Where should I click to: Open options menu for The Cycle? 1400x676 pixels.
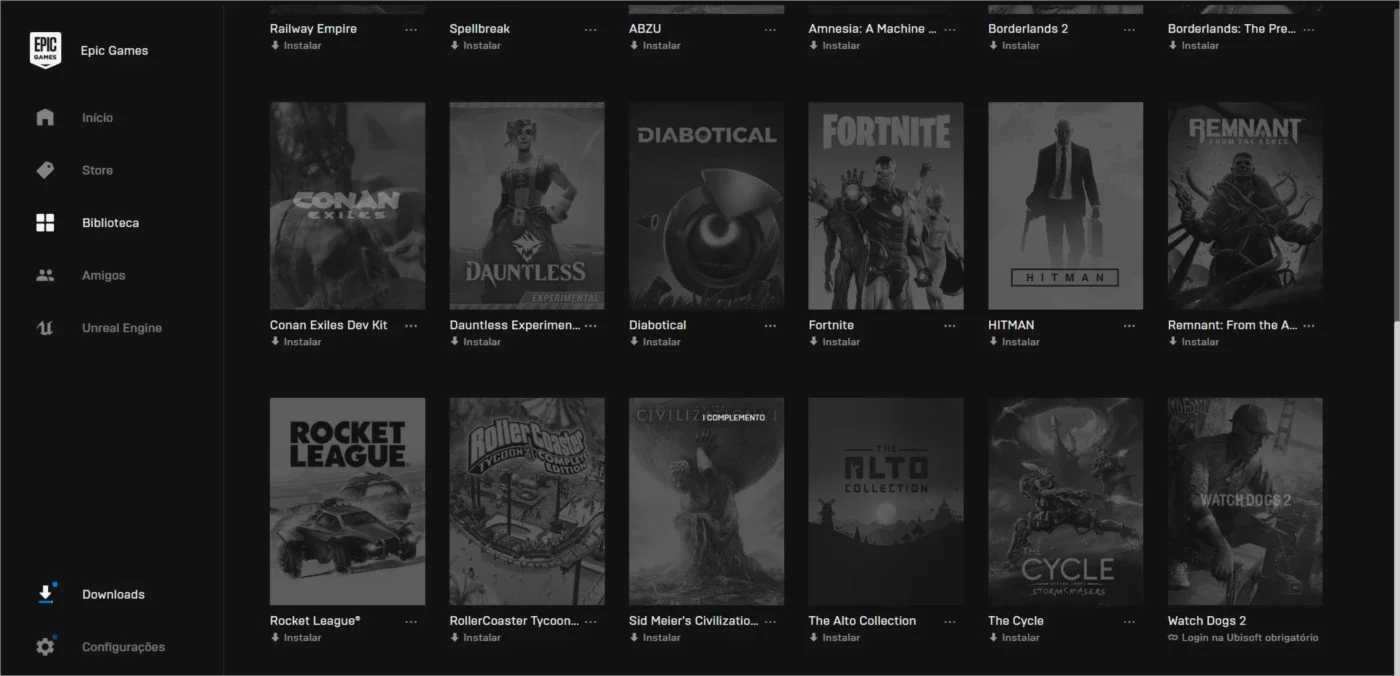pyautogui.click(x=1129, y=622)
